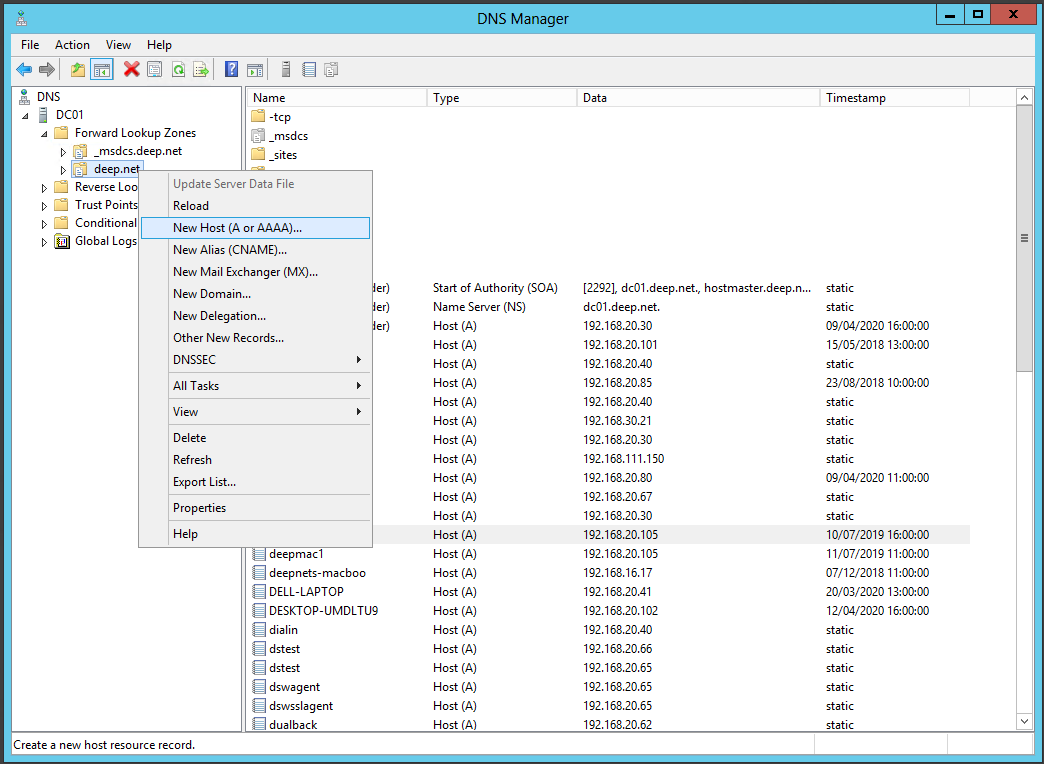Select the DELL-LAPTOP host record
Screen dimensions: 1044x764
[x=306, y=592]
